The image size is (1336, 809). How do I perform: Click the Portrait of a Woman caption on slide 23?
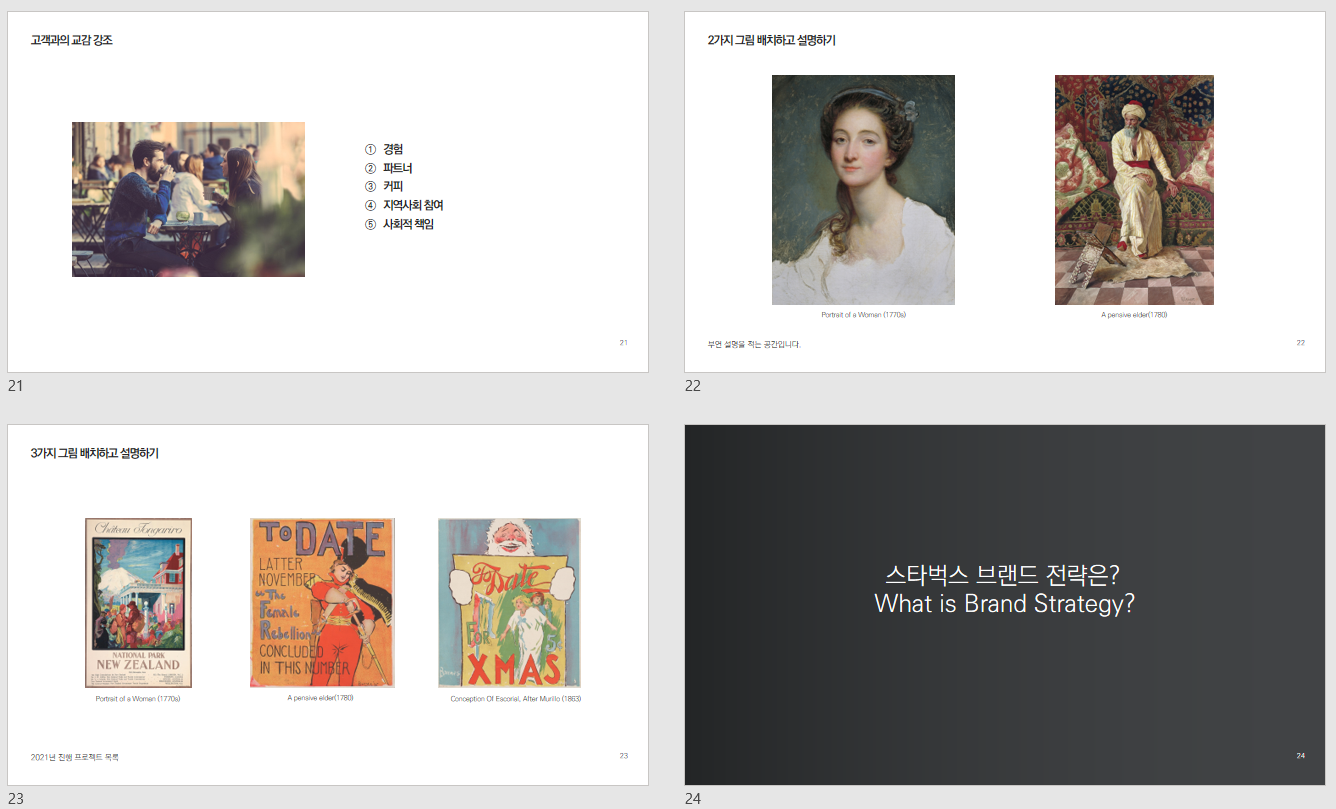pos(138,699)
